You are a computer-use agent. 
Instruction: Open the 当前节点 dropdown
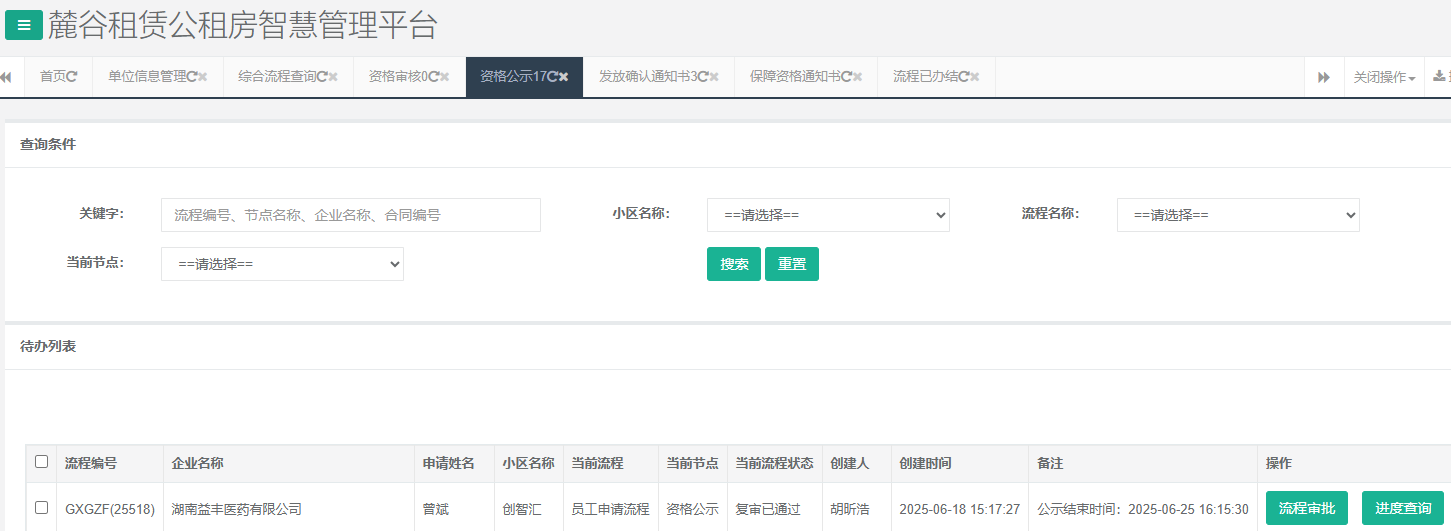(282, 264)
